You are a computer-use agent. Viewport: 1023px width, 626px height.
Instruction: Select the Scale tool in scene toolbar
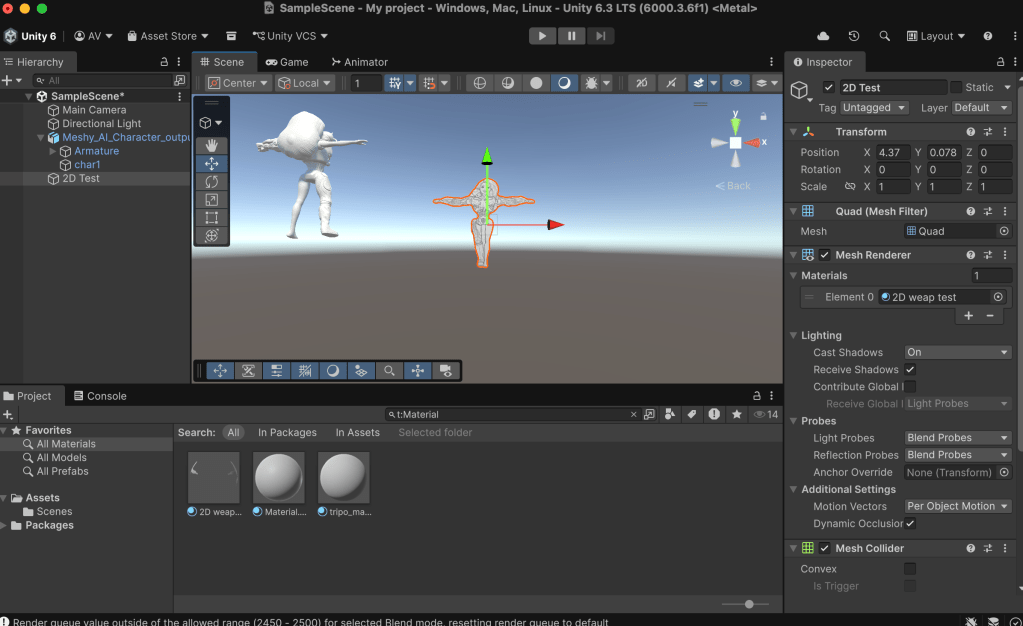tap(211, 200)
